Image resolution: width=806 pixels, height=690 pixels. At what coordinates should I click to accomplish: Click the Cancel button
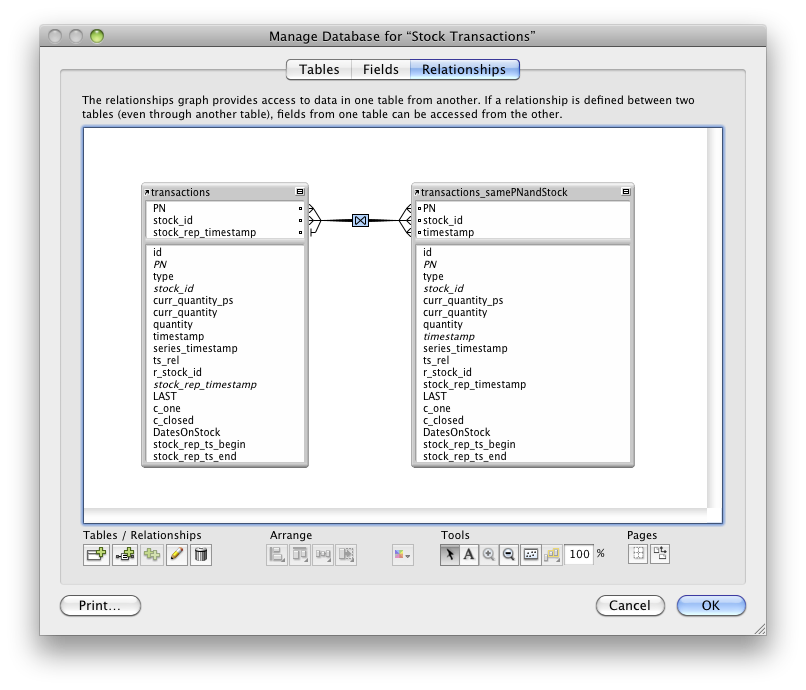point(630,606)
